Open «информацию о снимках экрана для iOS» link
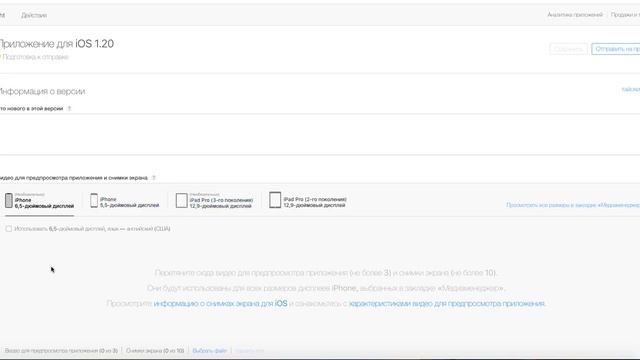Image resolution: width=640 pixels, height=360 pixels. 220,303
